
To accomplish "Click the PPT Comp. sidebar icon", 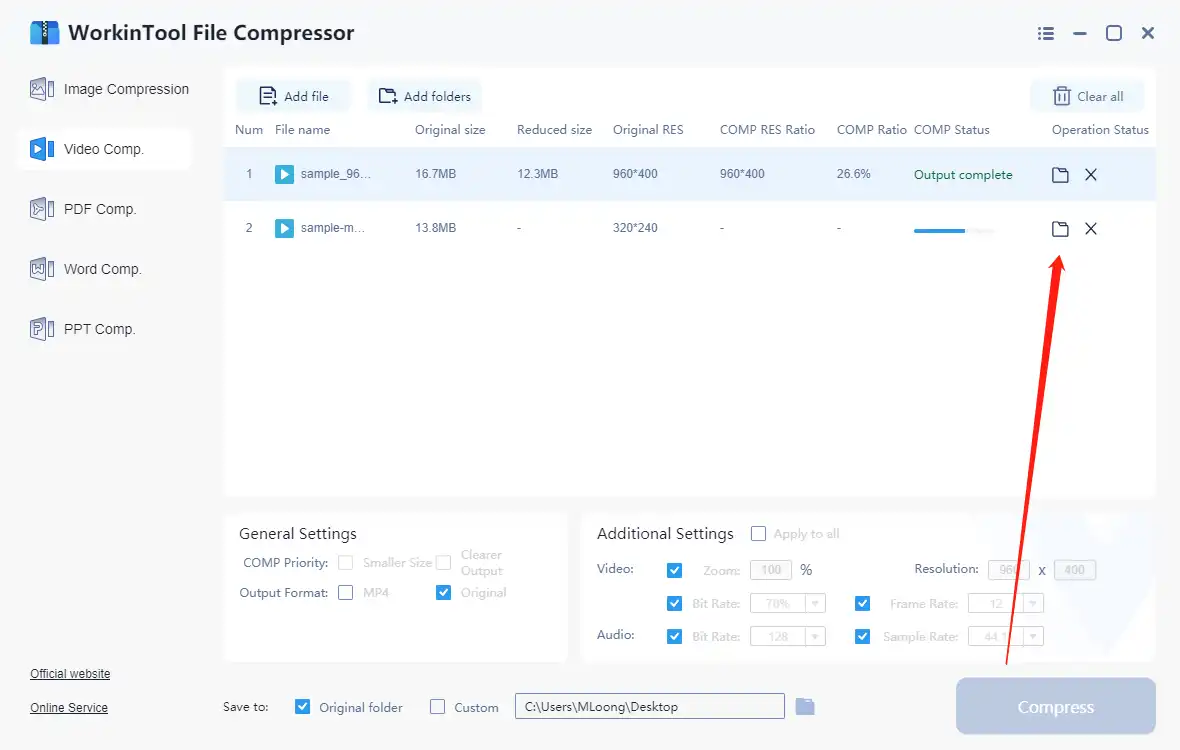I will click(41, 329).
